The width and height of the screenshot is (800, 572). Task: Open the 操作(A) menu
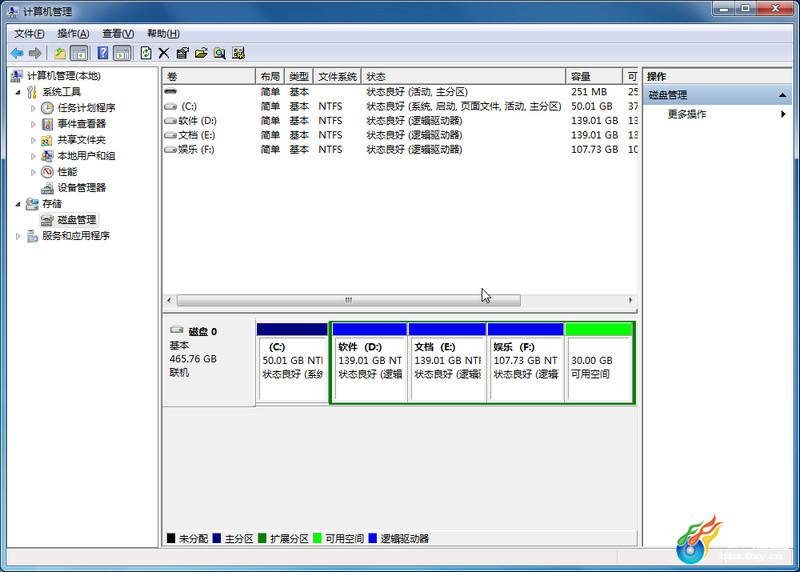[73, 34]
